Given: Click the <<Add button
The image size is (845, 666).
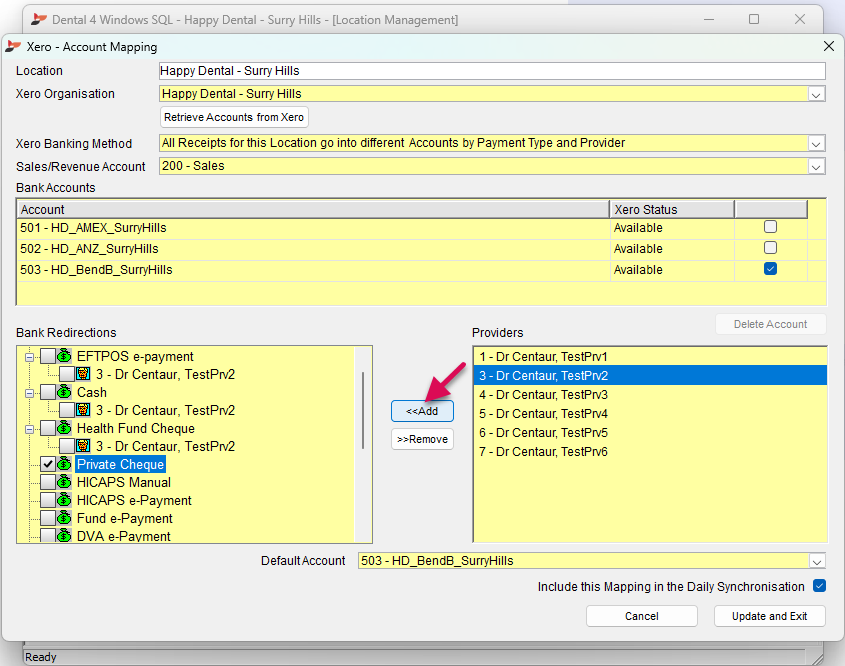Looking at the screenshot, I should [422, 411].
